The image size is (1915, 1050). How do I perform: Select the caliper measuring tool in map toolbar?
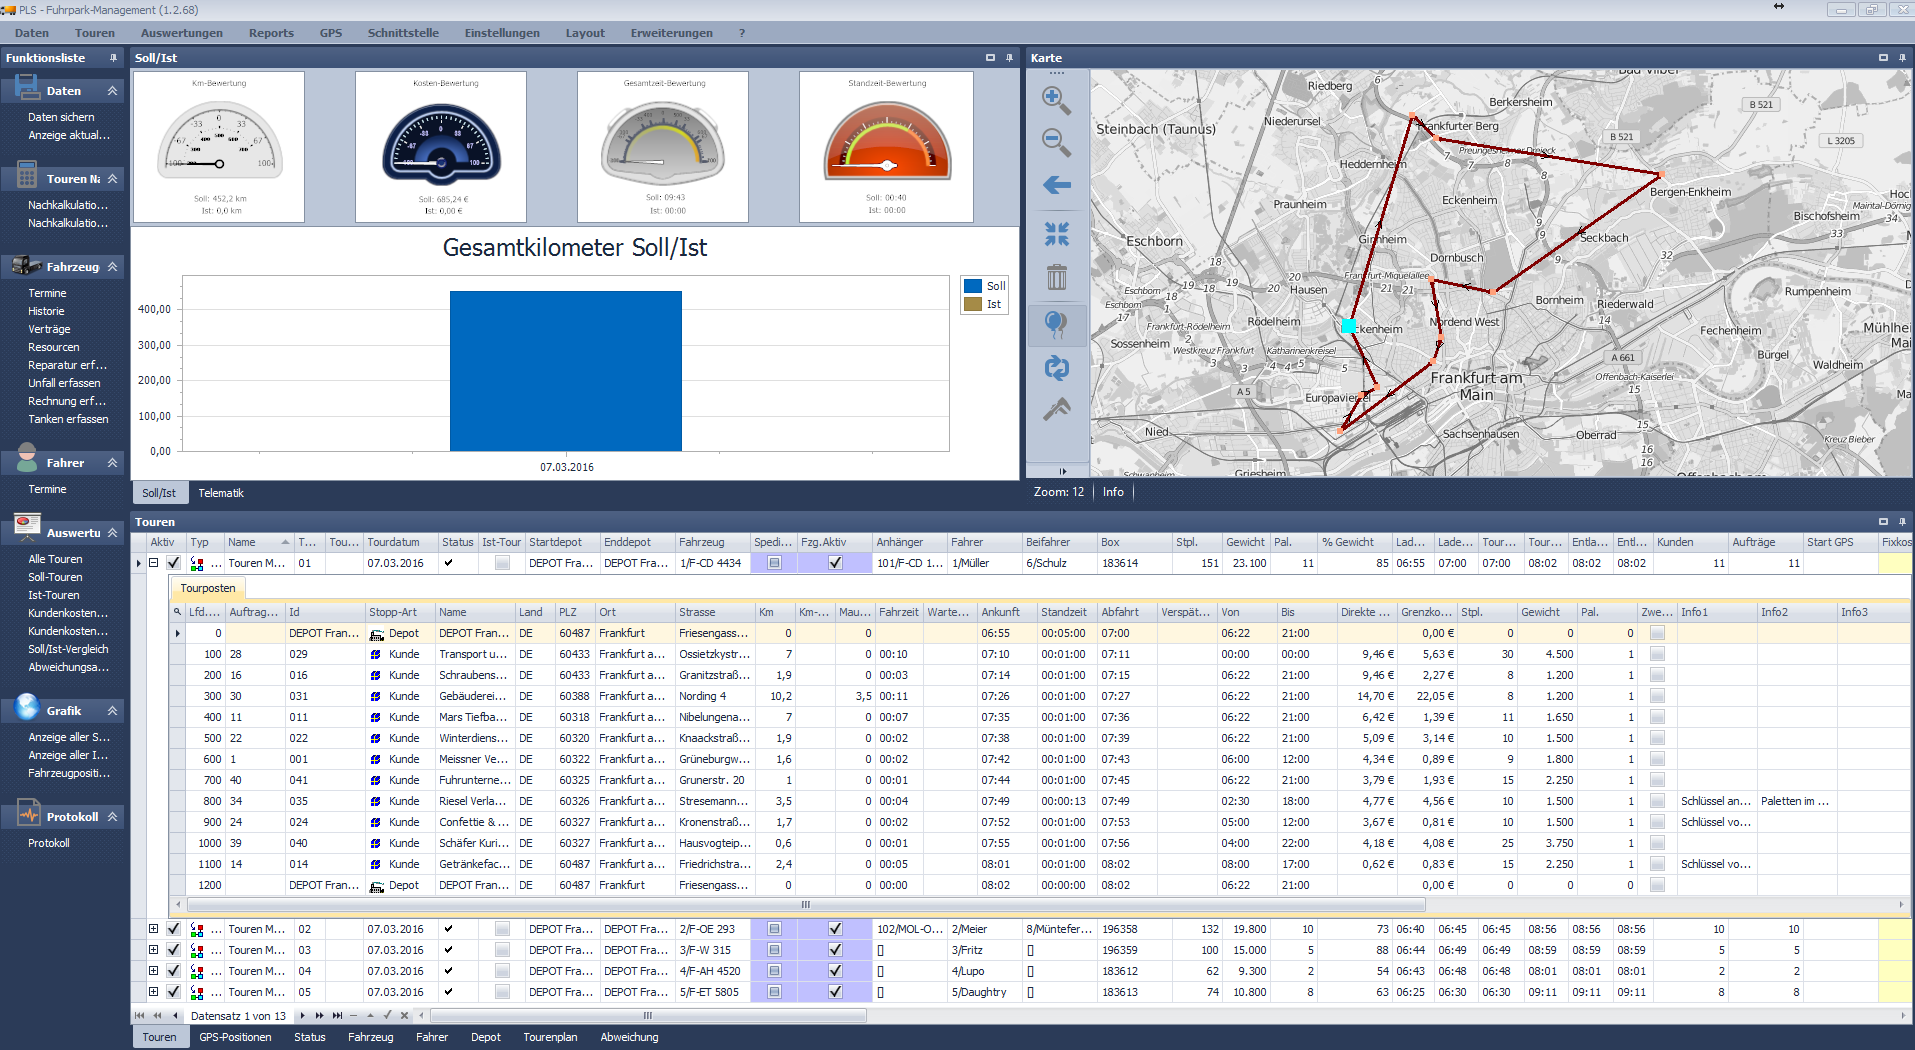(1056, 409)
